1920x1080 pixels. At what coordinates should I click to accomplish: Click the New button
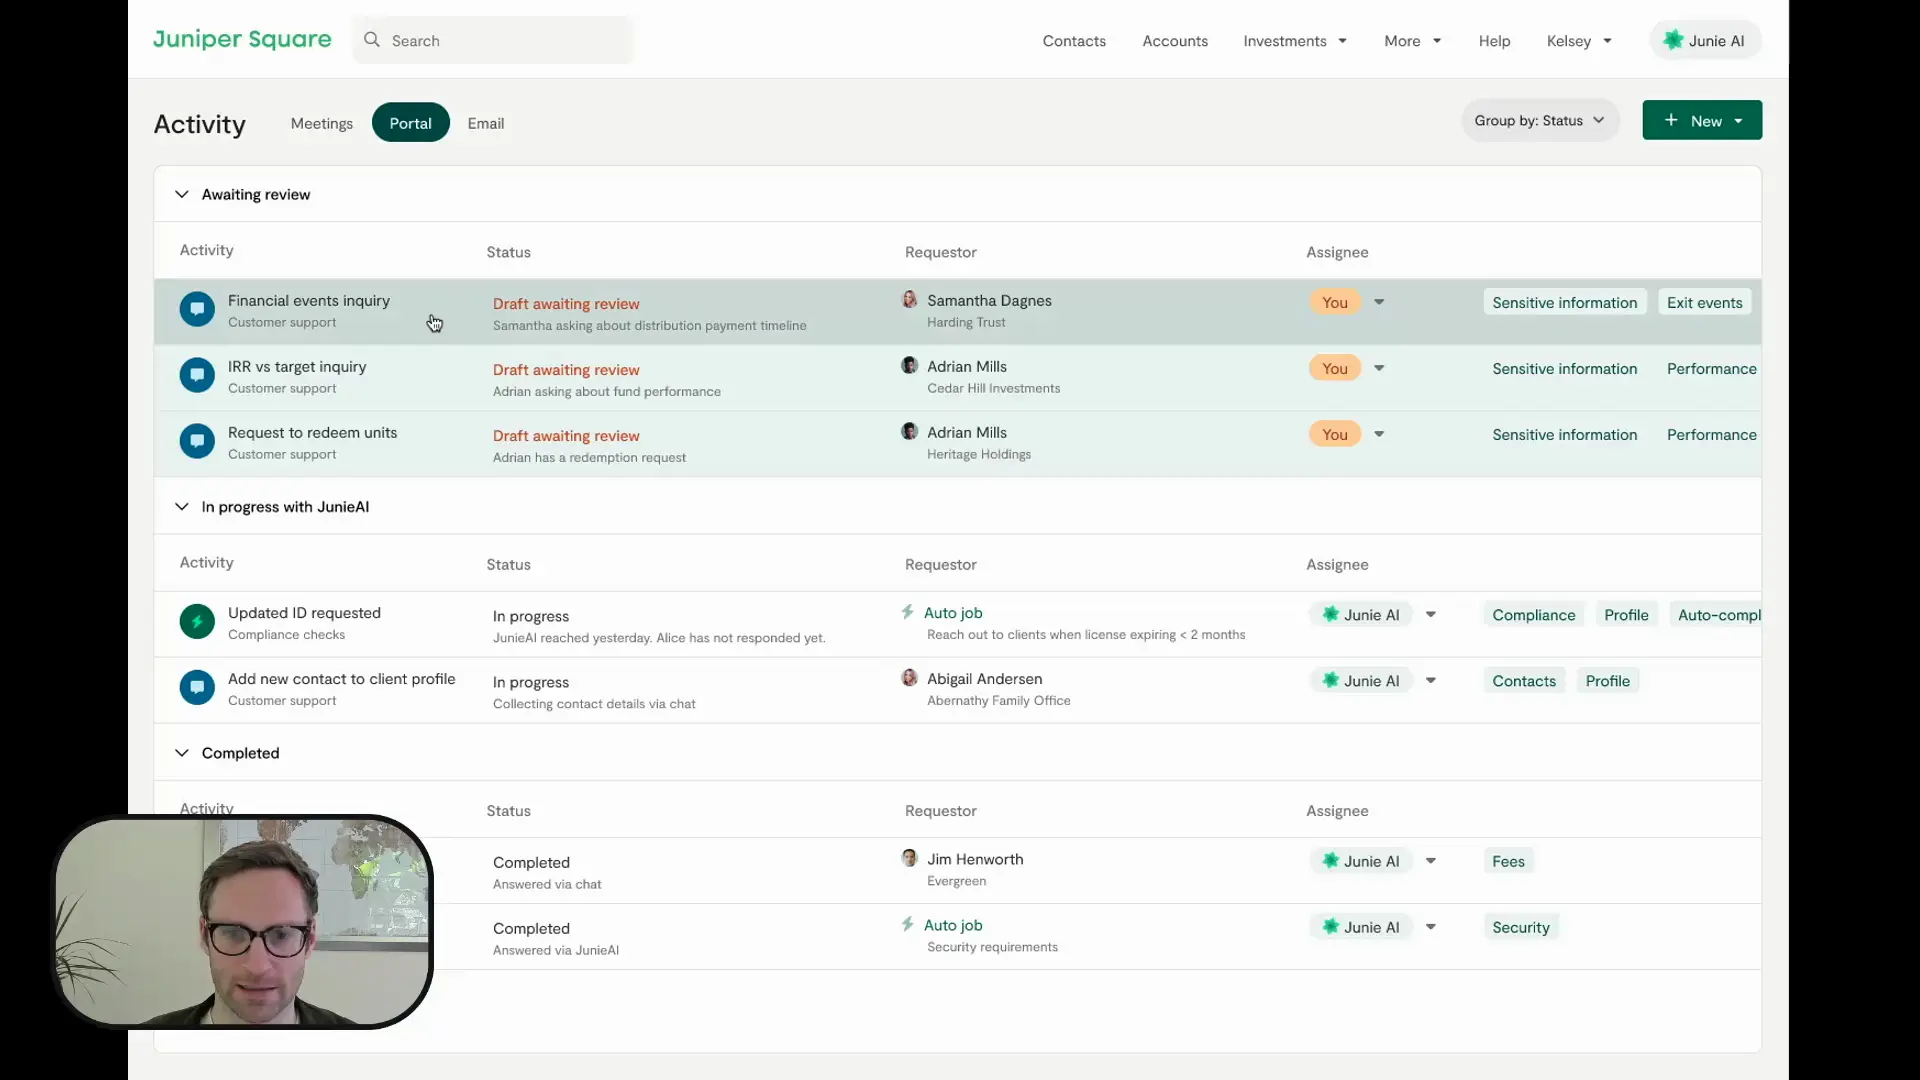[1701, 121]
